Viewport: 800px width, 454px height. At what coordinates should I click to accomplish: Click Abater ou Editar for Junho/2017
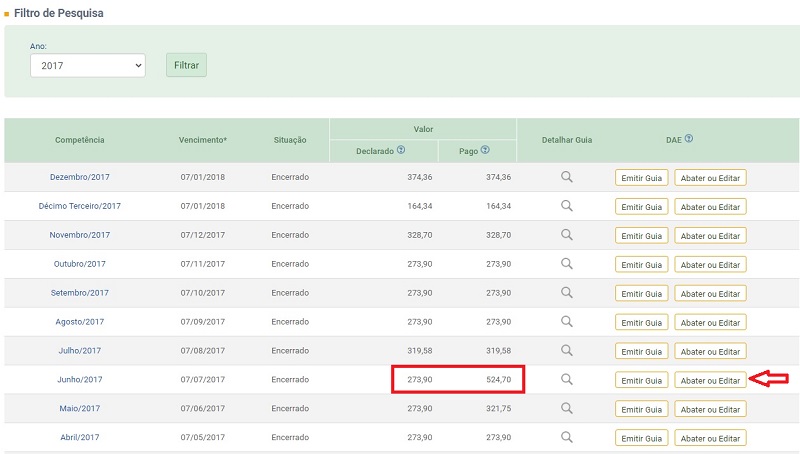click(x=710, y=380)
